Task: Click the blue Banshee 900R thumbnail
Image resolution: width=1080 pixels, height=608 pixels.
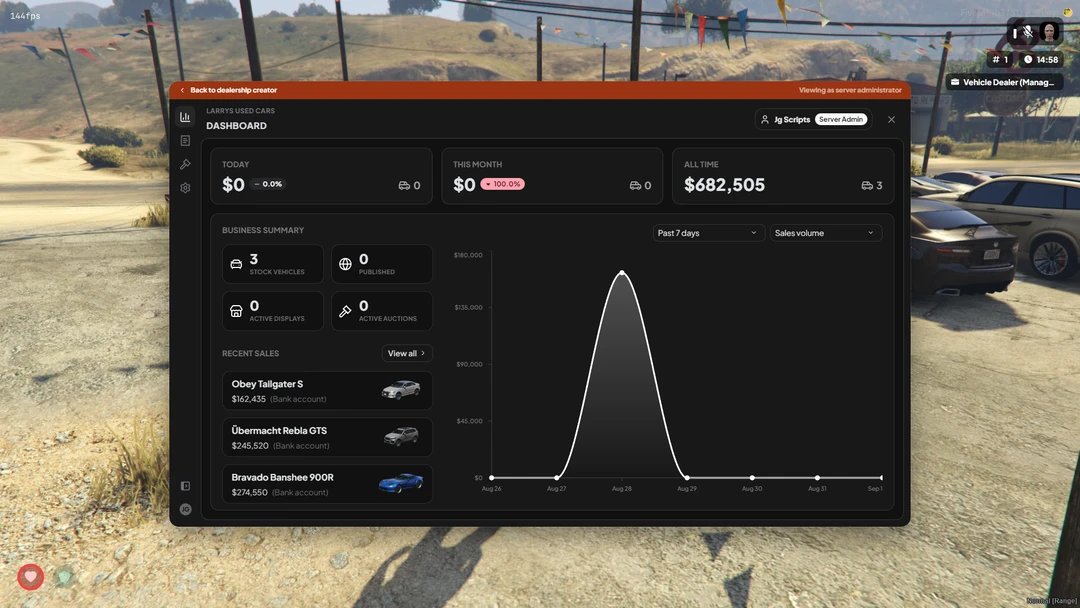Action: (x=401, y=483)
